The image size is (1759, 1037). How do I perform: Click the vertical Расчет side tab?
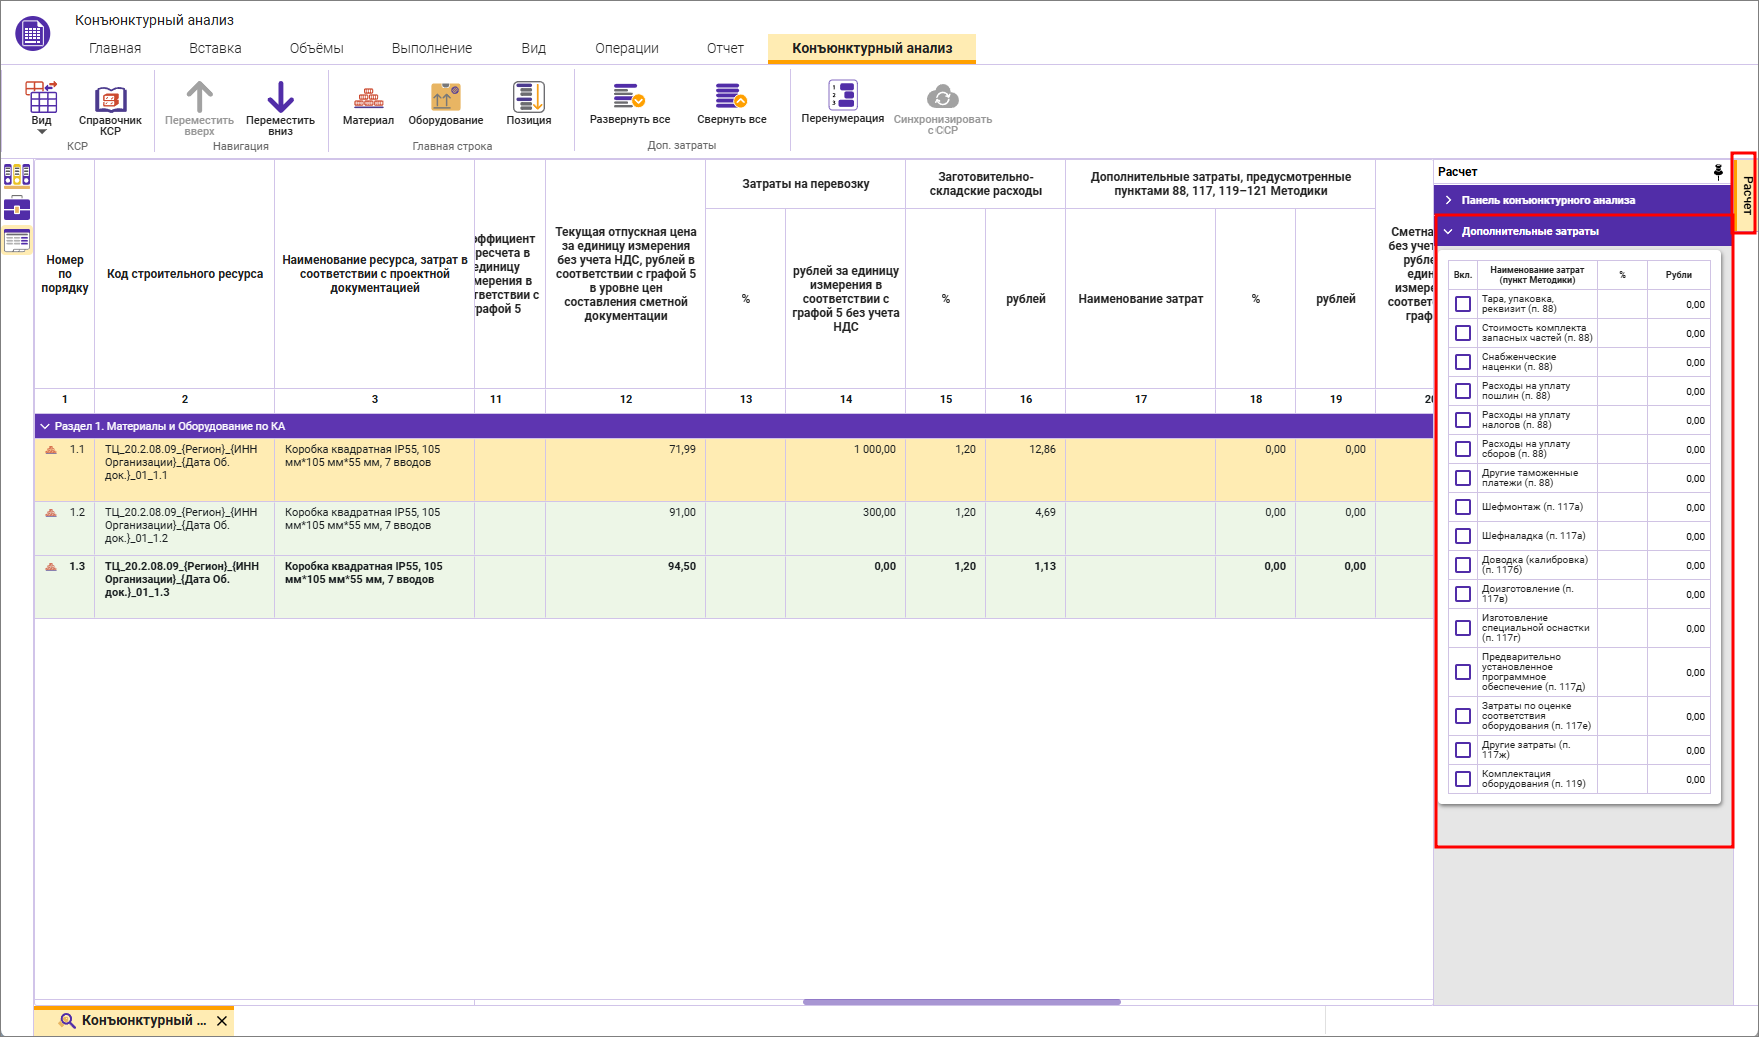[x=1746, y=193]
